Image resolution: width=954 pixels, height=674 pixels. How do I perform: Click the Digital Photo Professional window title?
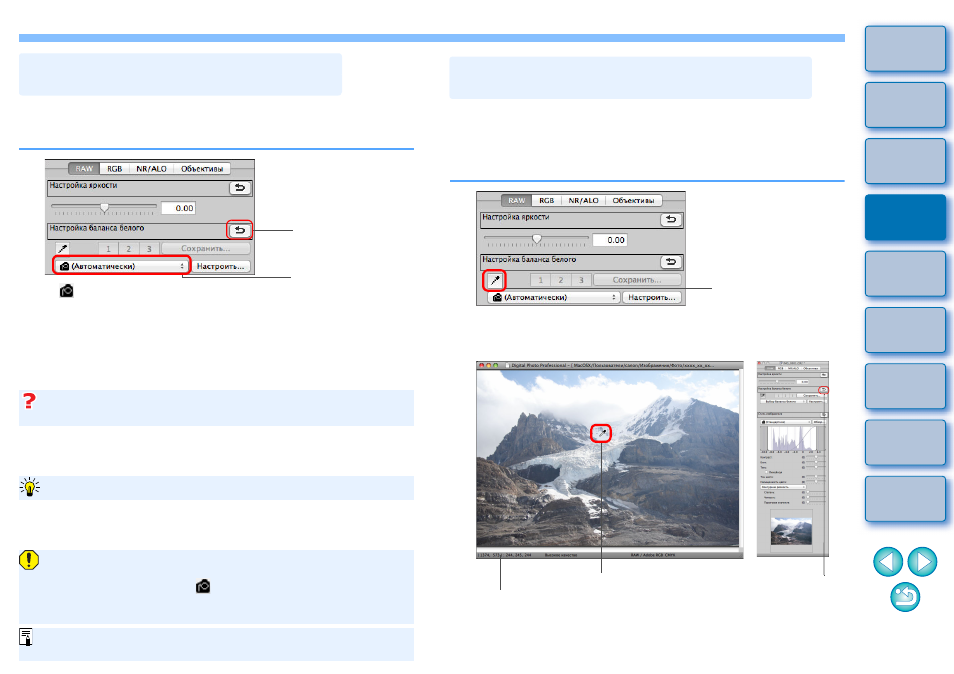point(613,366)
